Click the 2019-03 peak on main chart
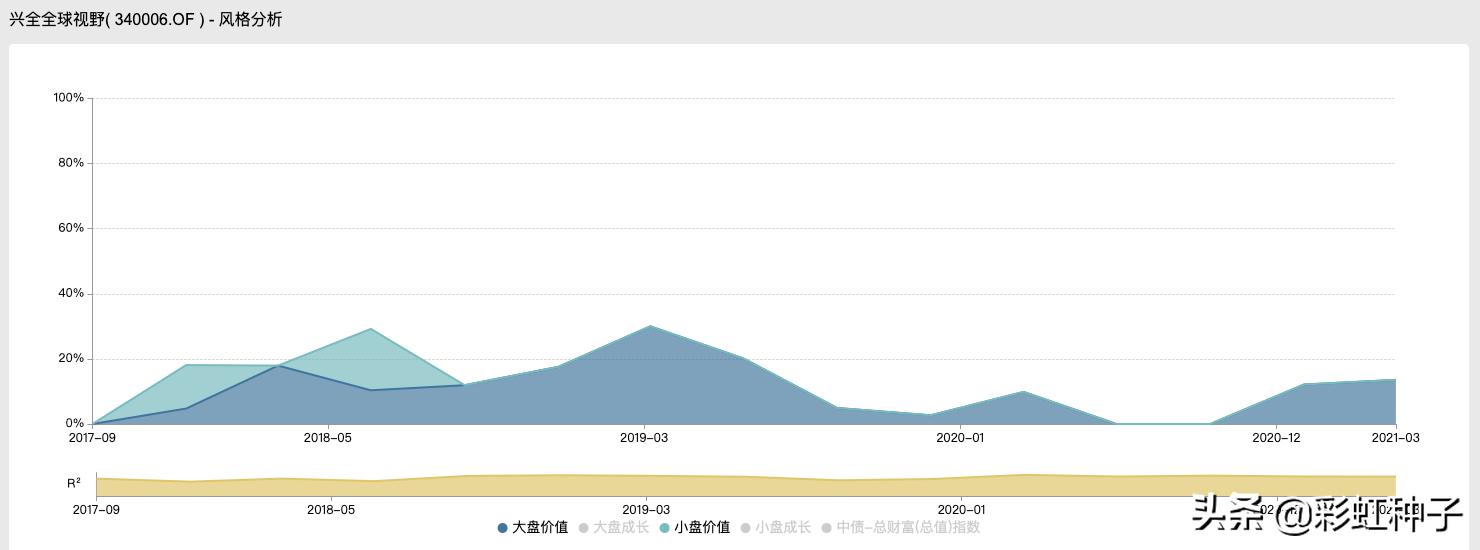 tap(650, 326)
